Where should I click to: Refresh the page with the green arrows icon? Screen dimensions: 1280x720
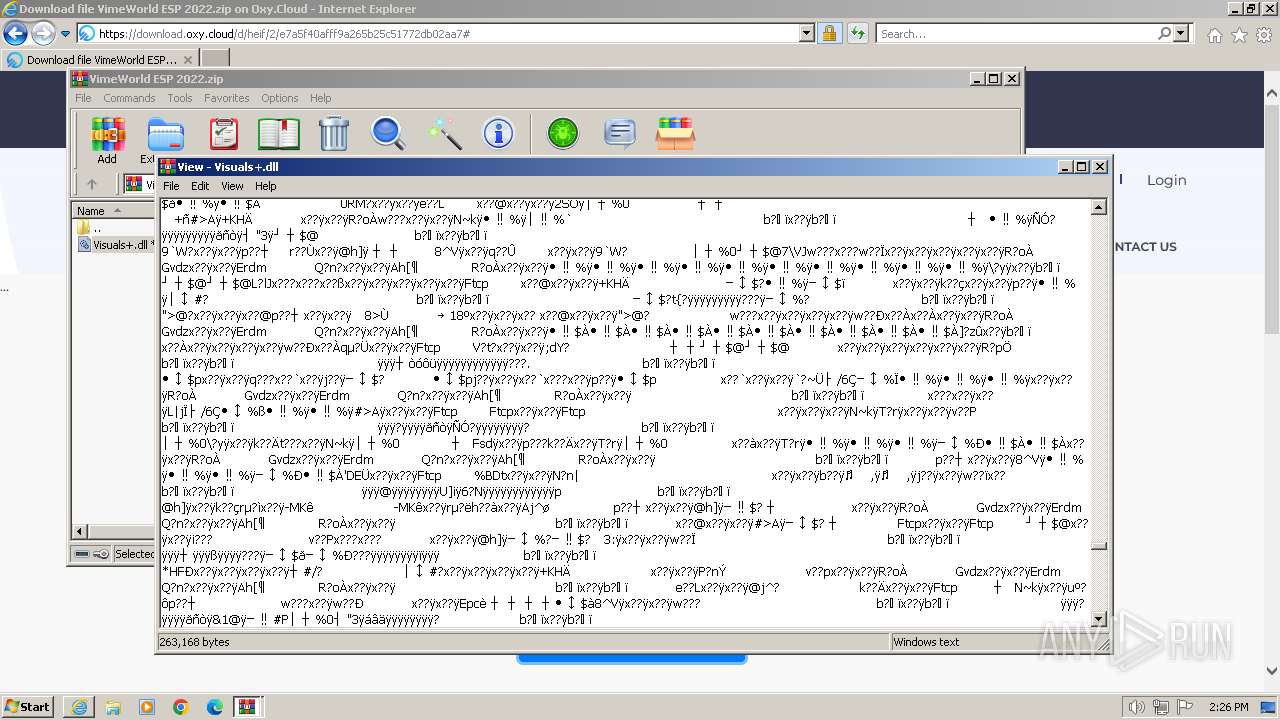pos(857,33)
